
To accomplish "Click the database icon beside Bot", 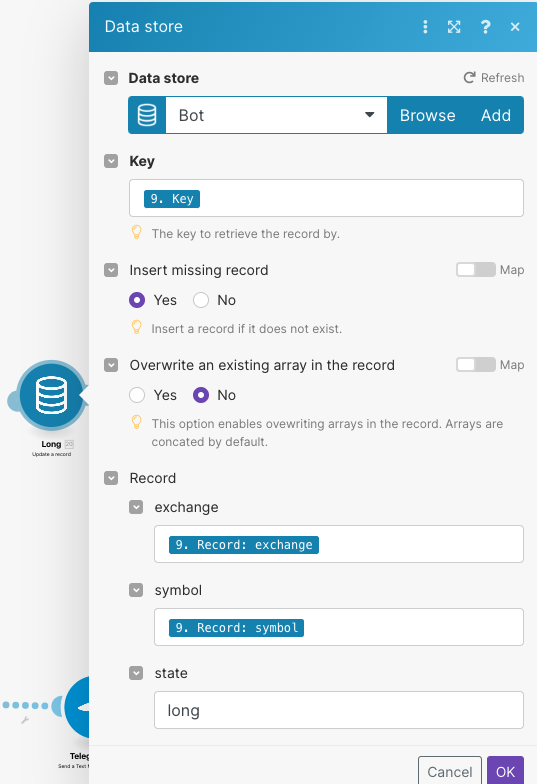I will (x=147, y=115).
